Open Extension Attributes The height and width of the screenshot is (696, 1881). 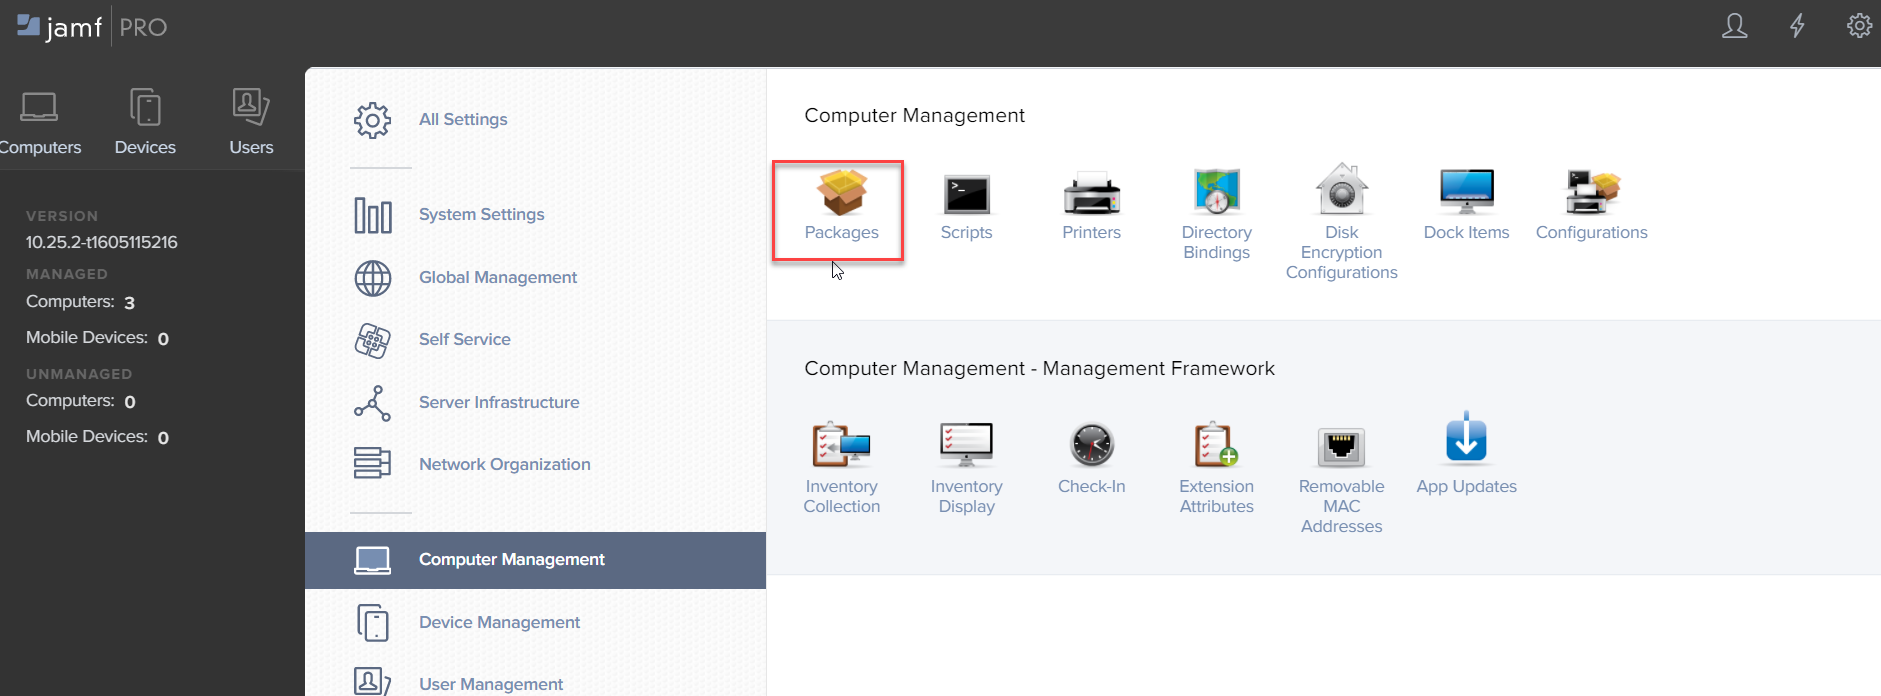pos(1216,446)
